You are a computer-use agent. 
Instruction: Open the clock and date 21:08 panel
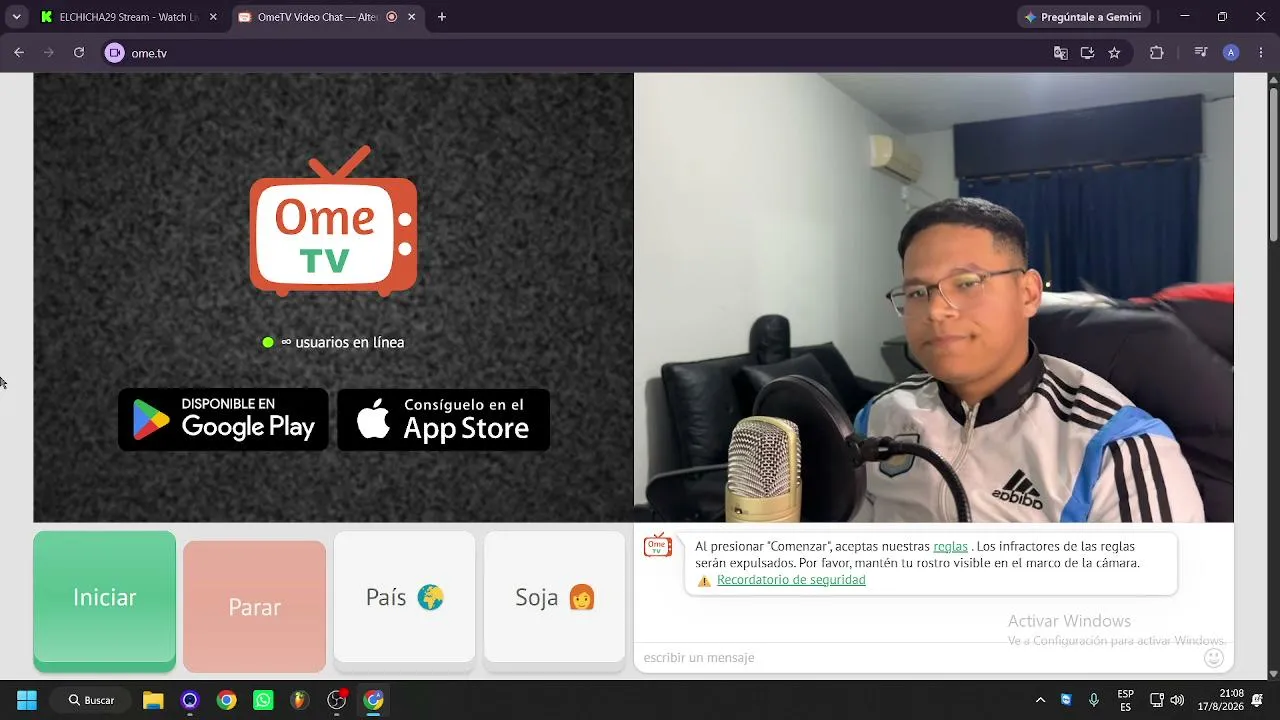[1220, 700]
